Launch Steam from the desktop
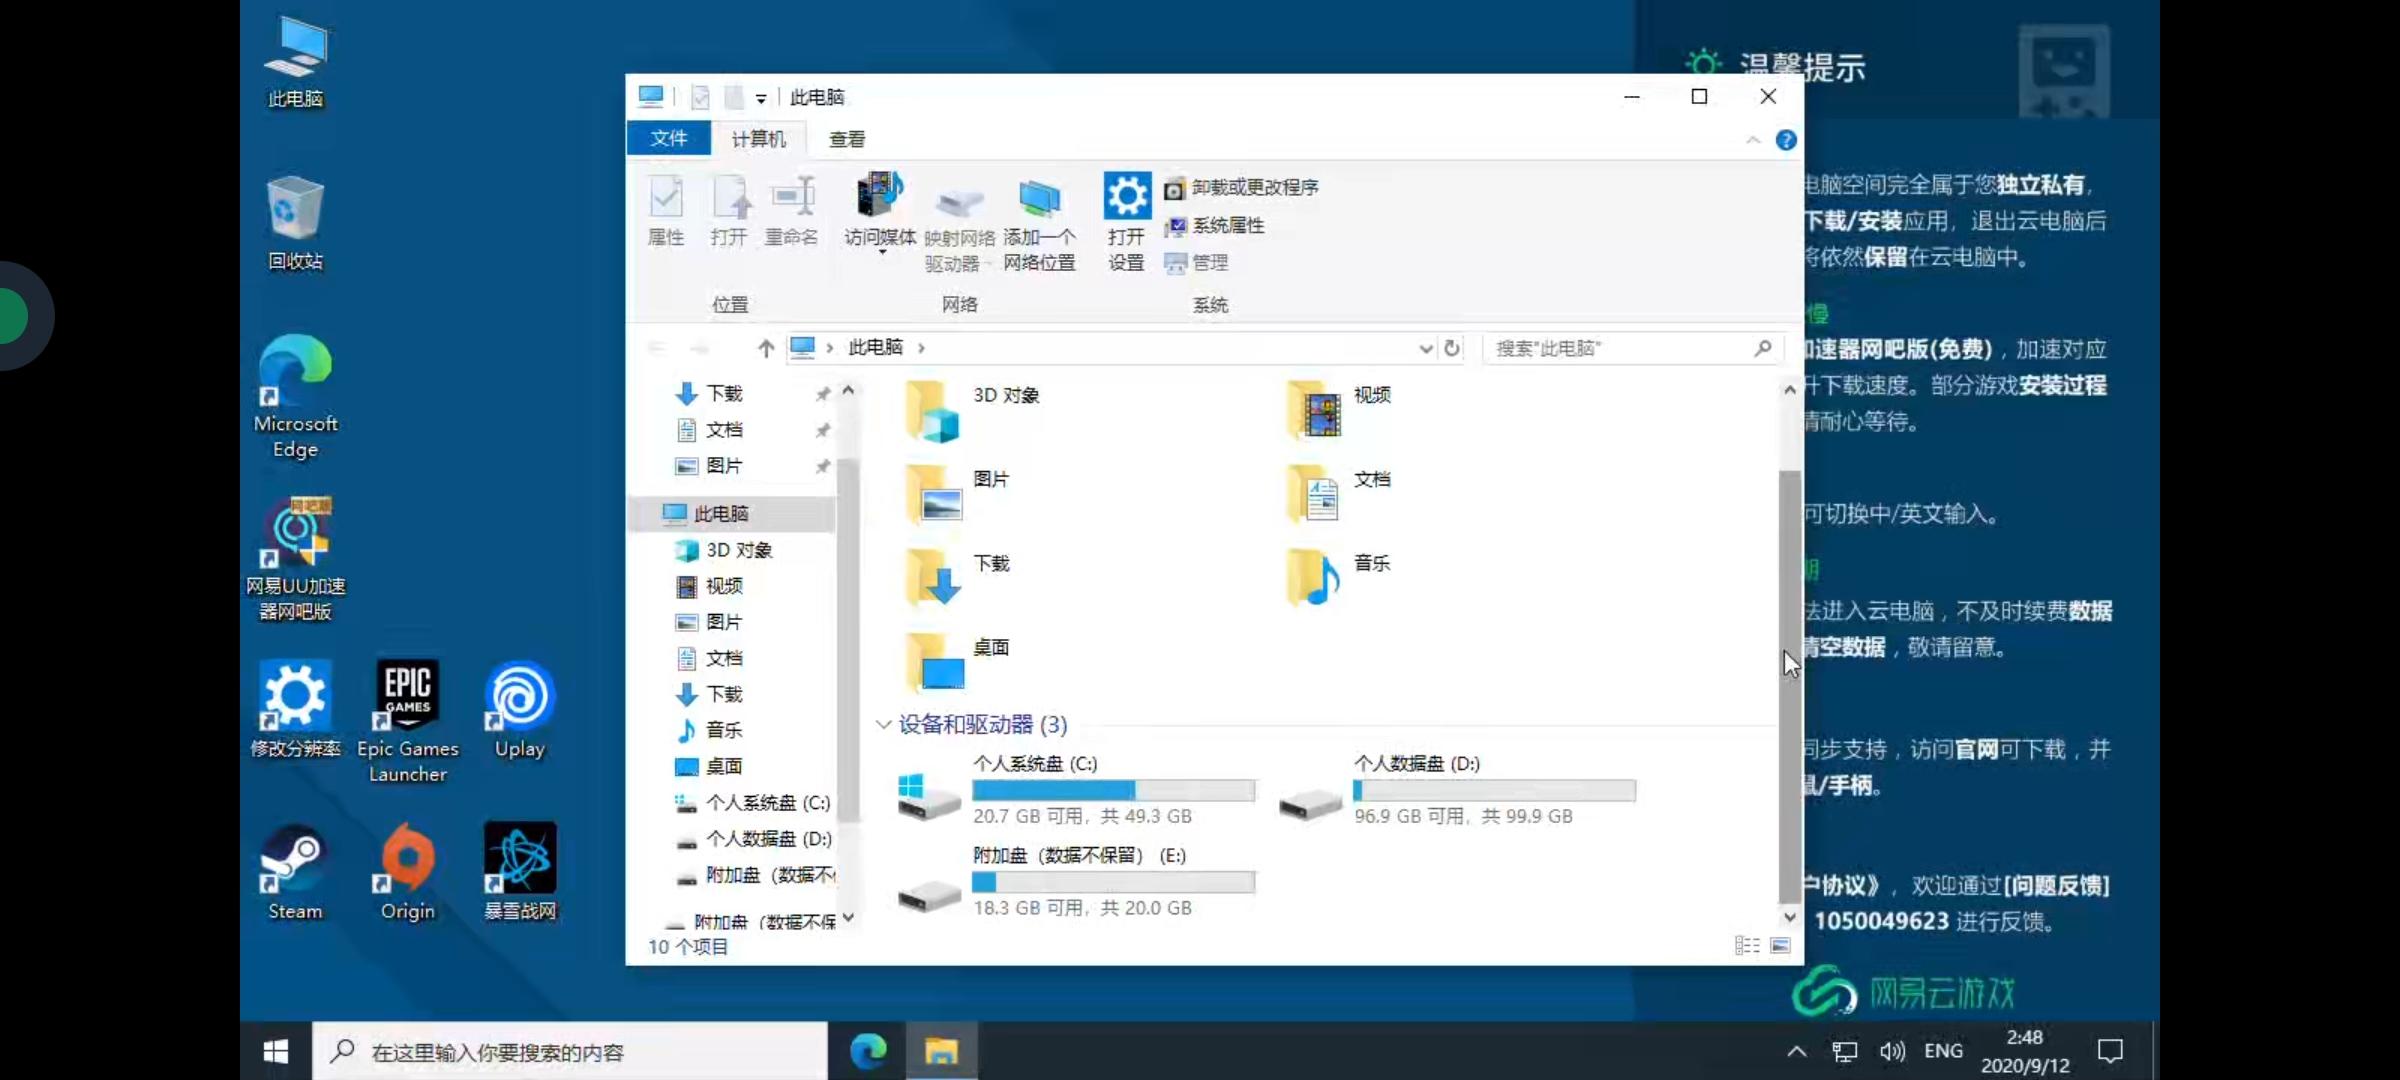 click(x=295, y=872)
